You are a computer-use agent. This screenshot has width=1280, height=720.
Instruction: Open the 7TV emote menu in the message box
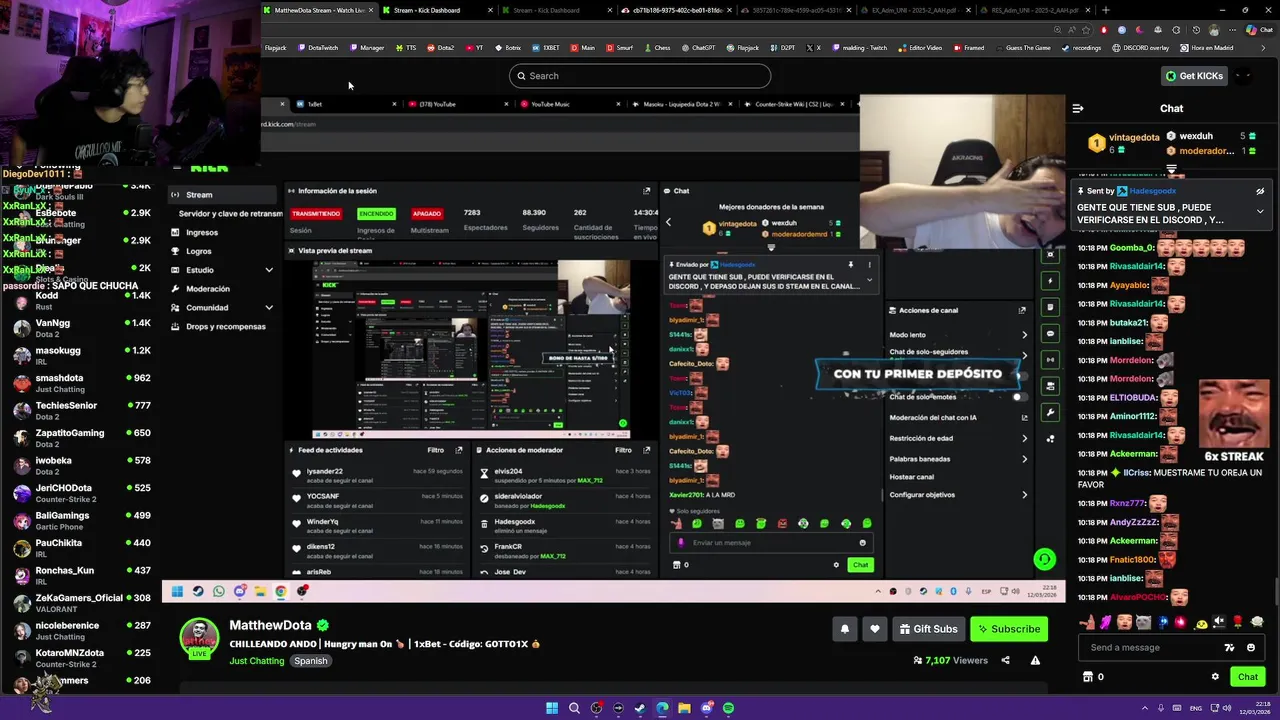click(x=1229, y=647)
